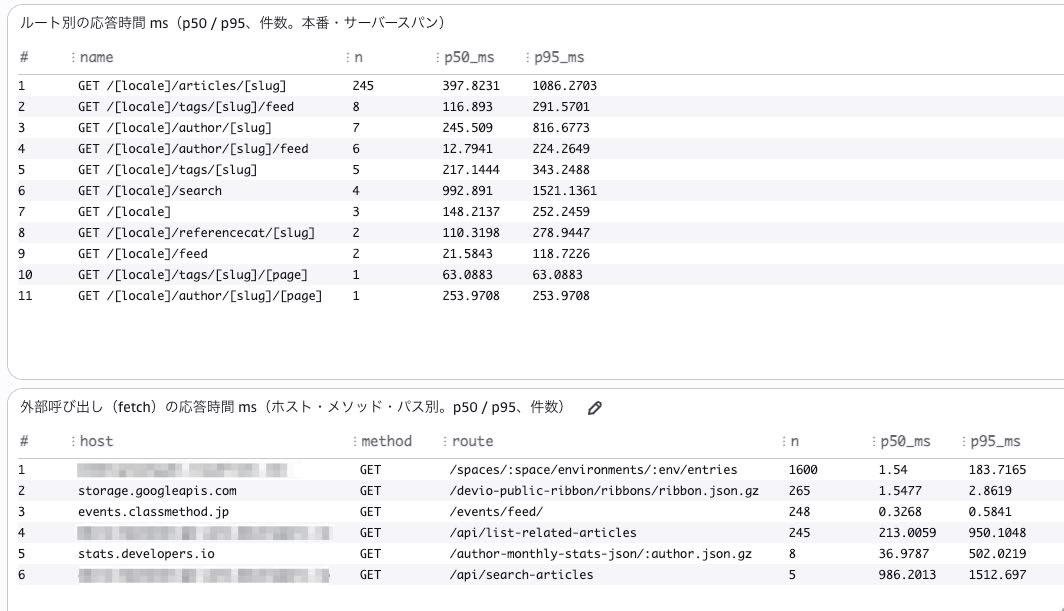
Task: Click the pencil edit icon beside fetch panel title
Action: point(594,408)
